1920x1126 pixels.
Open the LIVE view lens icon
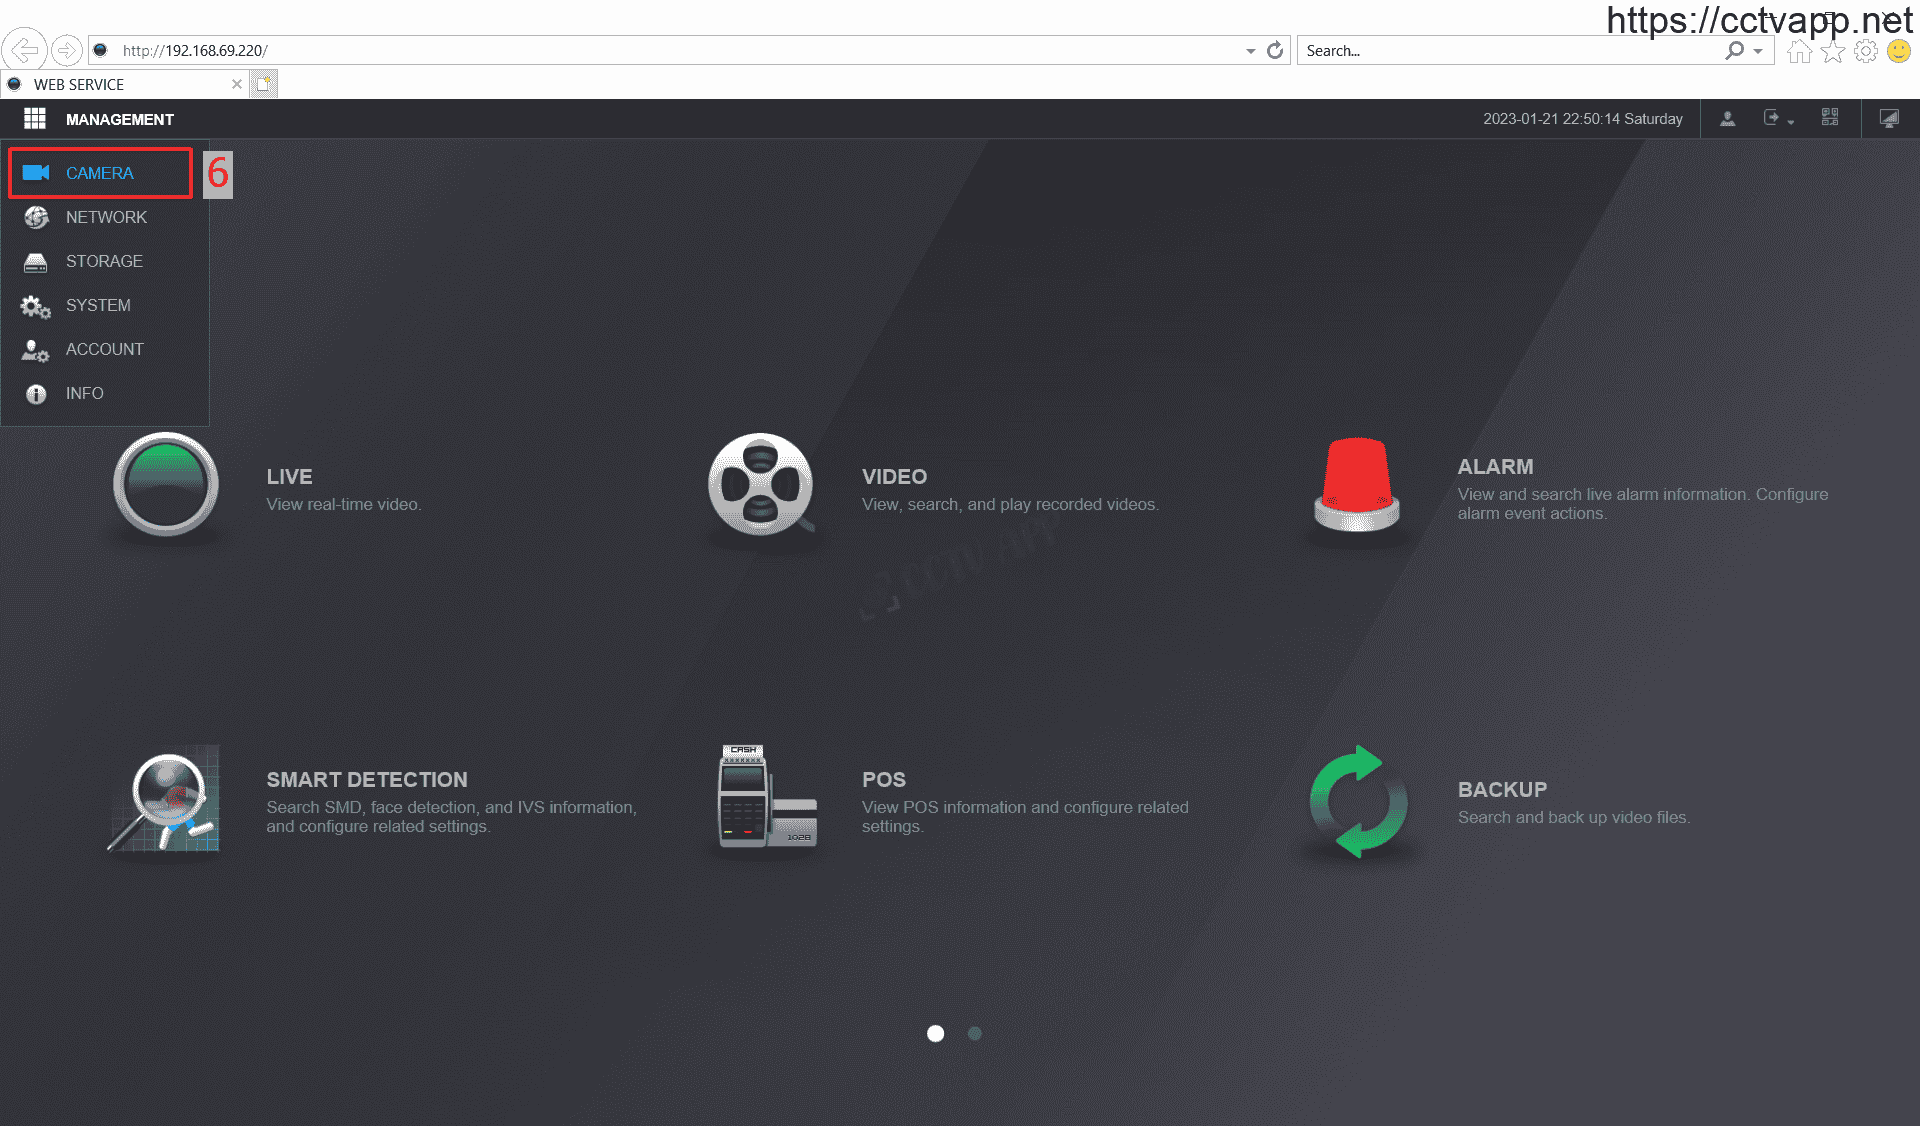pyautogui.click(x=166, y=485)
